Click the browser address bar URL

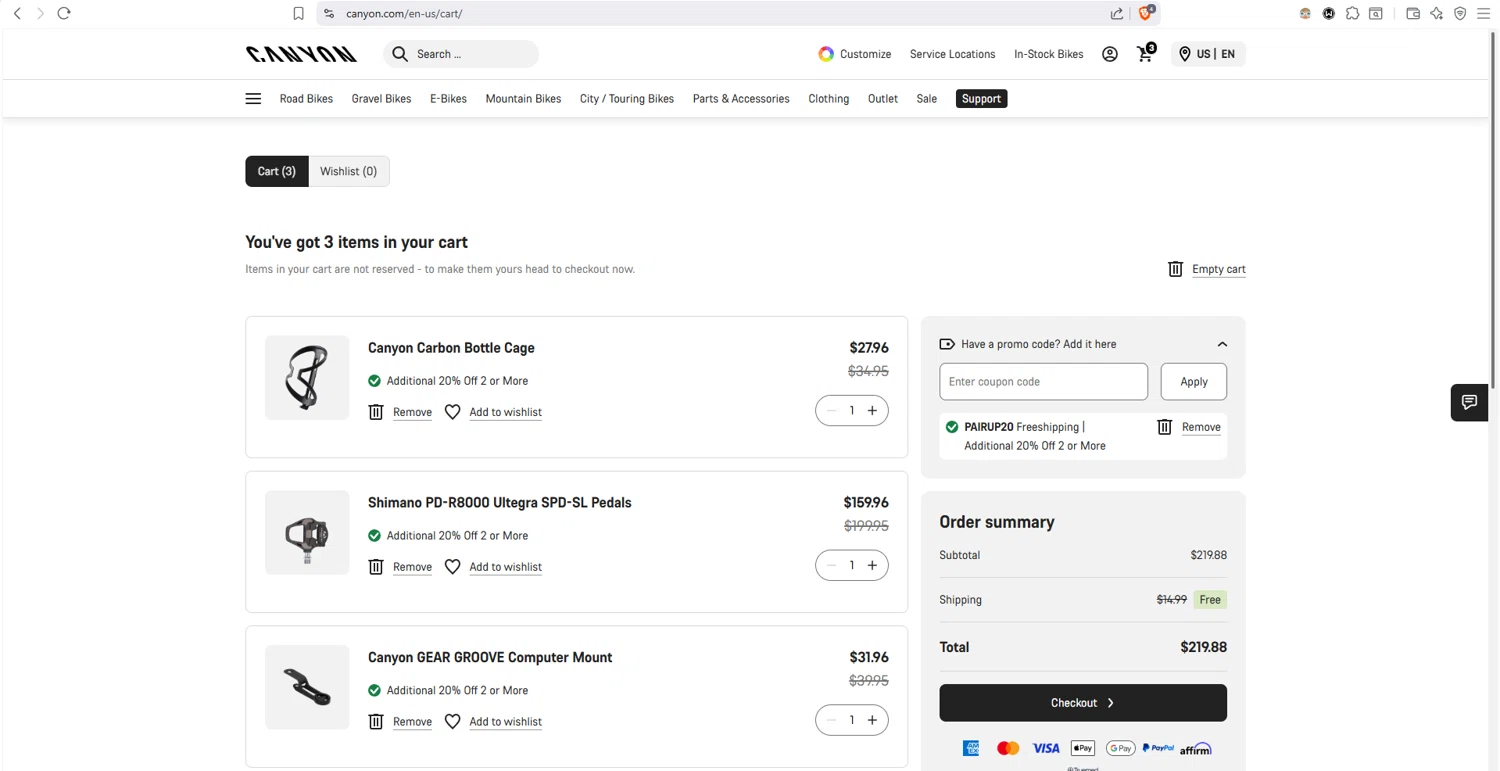pyautogui.click(x=404, y=14)
